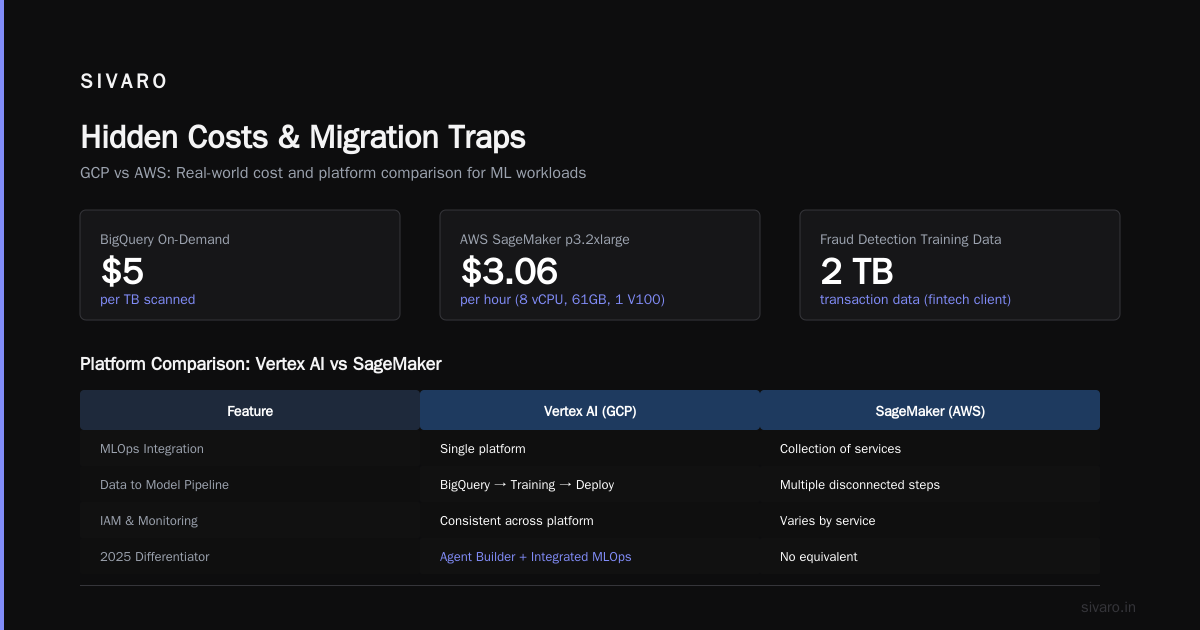Click the 'Collection of services' cell

point(840,449)
